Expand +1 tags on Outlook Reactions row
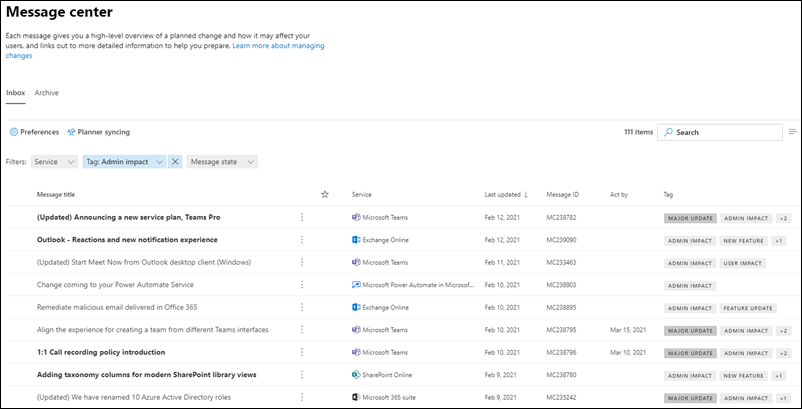Image resolution: width=802 pixels, height=409 pixels. pyautogui.click(x=778, y=241)
